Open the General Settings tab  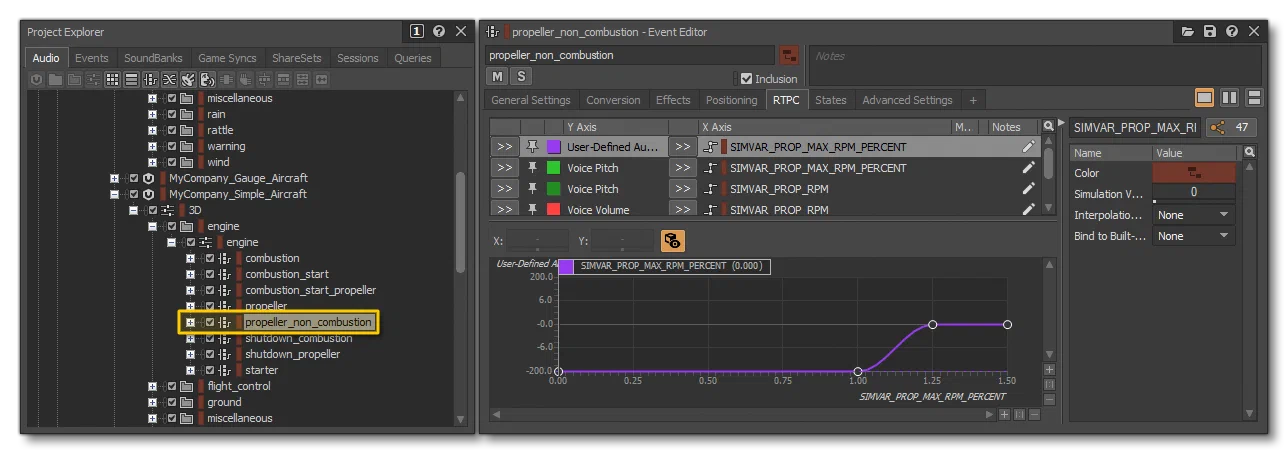click(531, 100)
